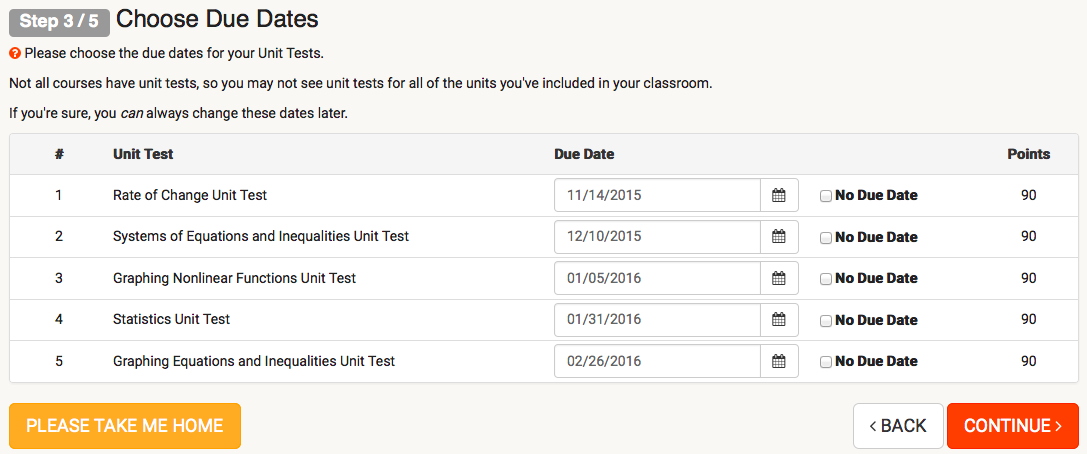
Task: Toggle No Due Date for Statistics Unit Test
Action: [825, 321]
